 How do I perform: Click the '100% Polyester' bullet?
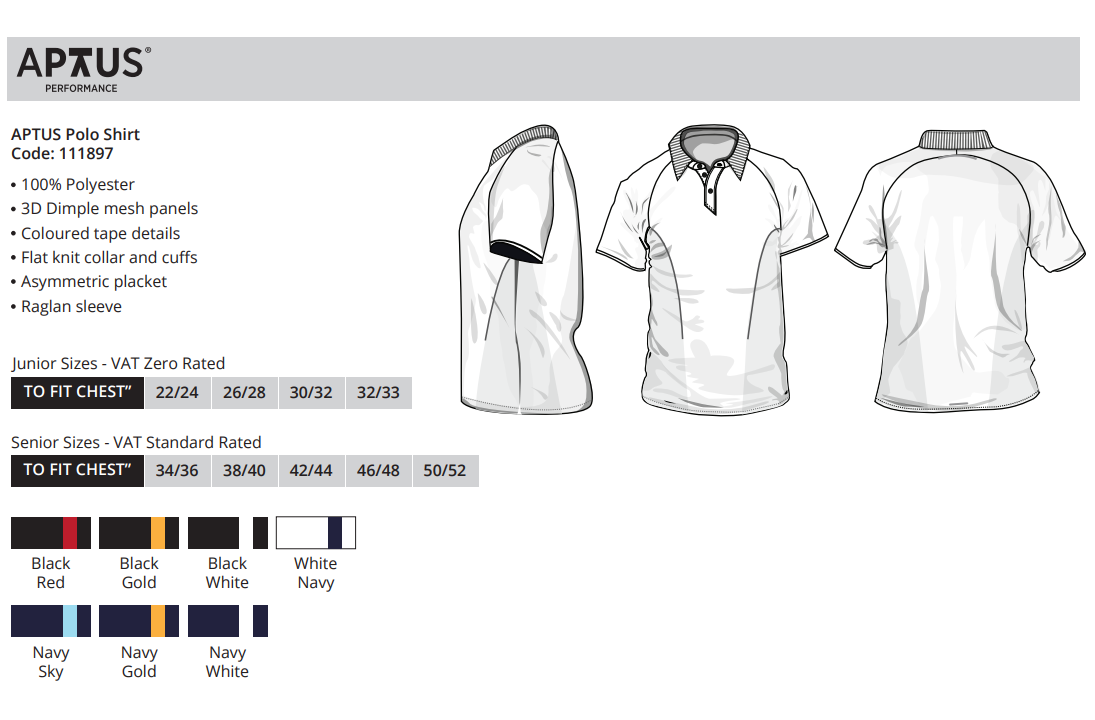point(73,184)
